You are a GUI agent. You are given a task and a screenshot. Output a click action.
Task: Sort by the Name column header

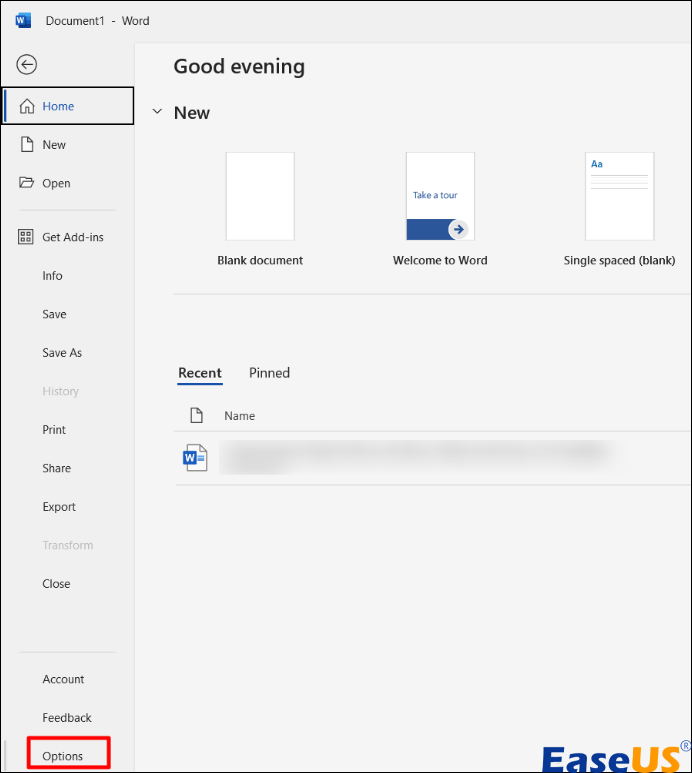240,416
